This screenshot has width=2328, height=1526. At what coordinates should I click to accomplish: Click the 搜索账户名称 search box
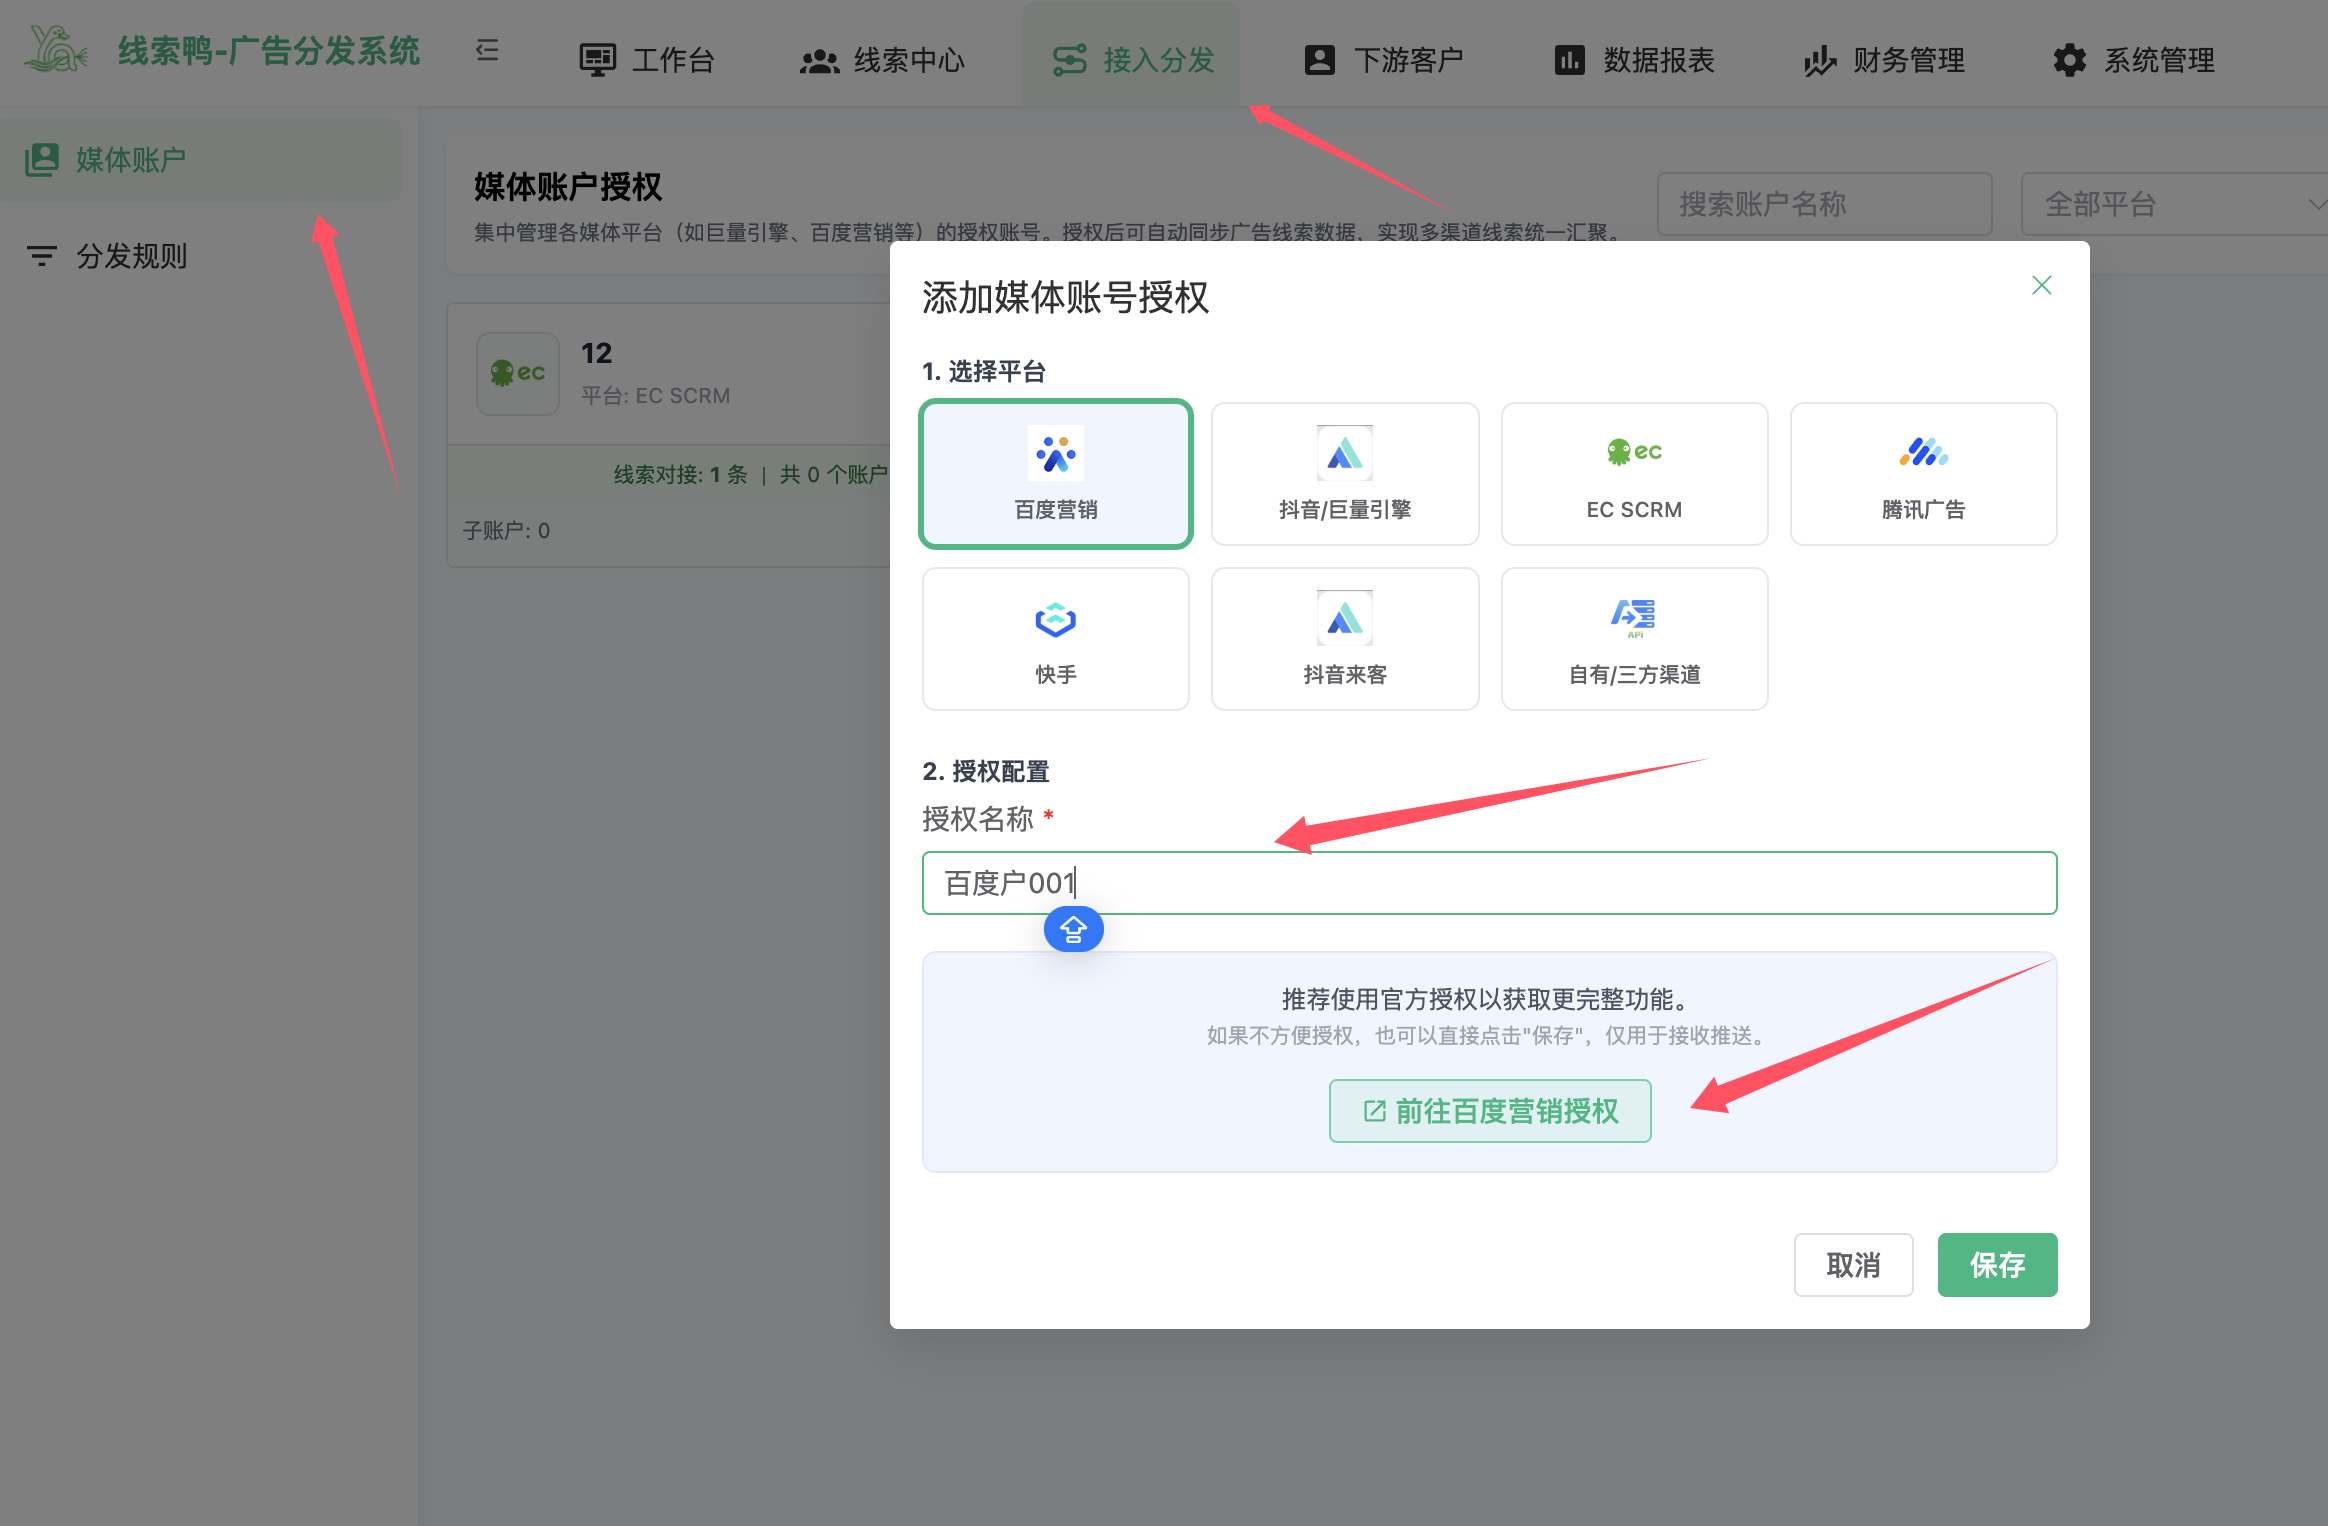click(1823, 204)
